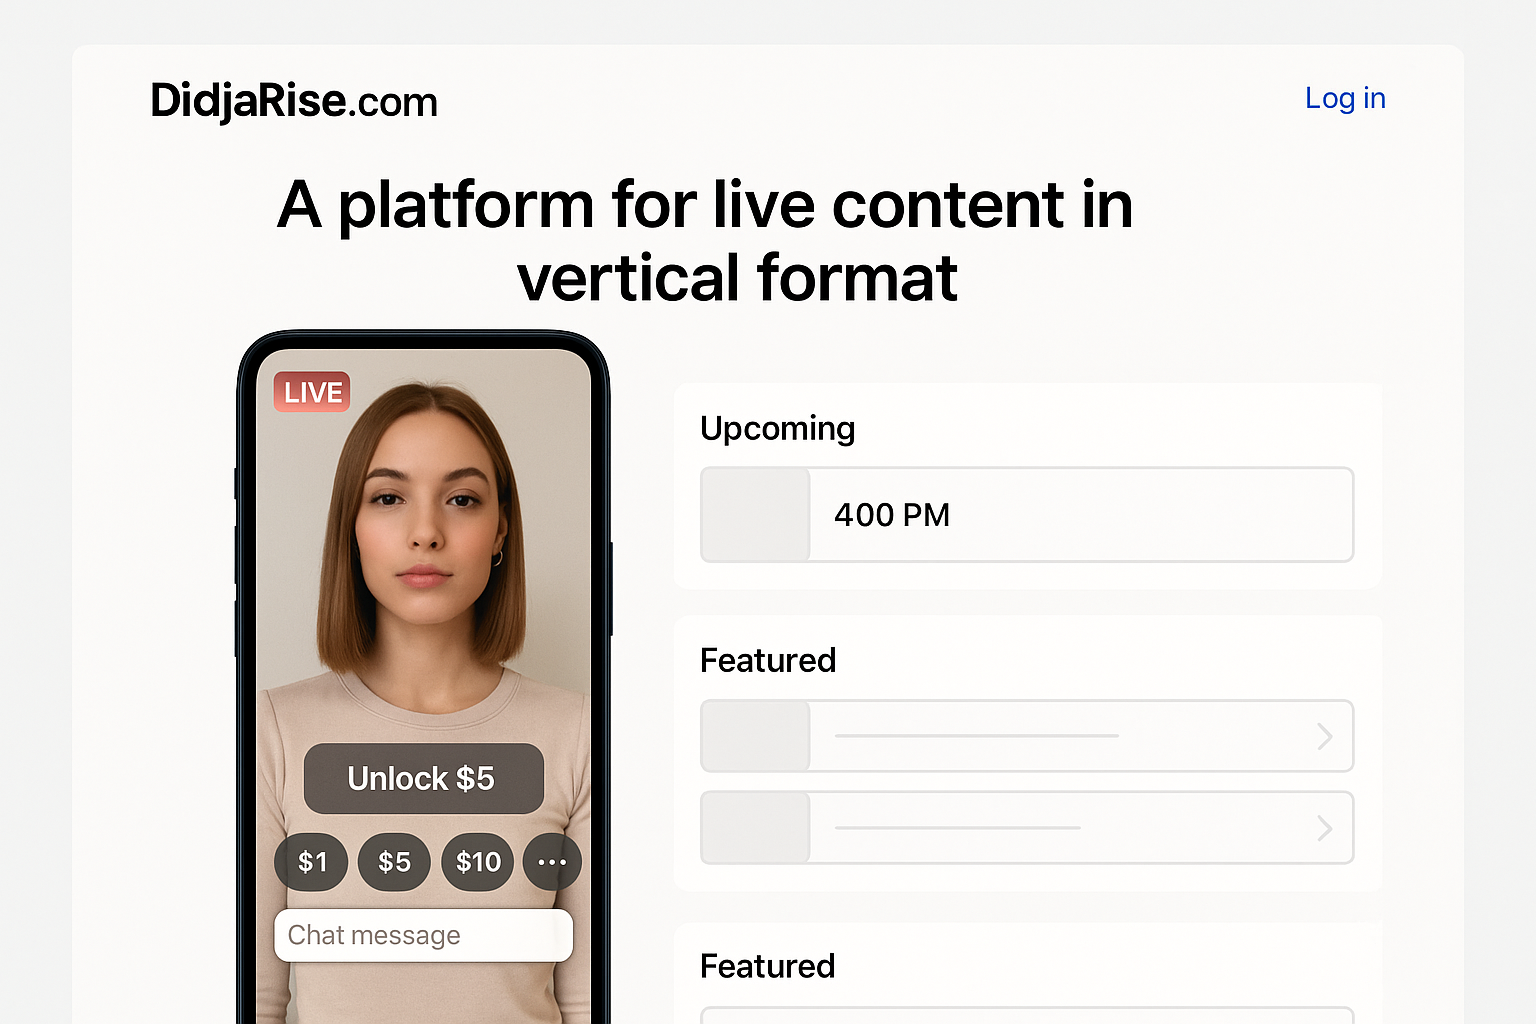Open the three-dots more tips option
The image size is (1536, 1024).
pyautogui.click(x=552, y=862)
